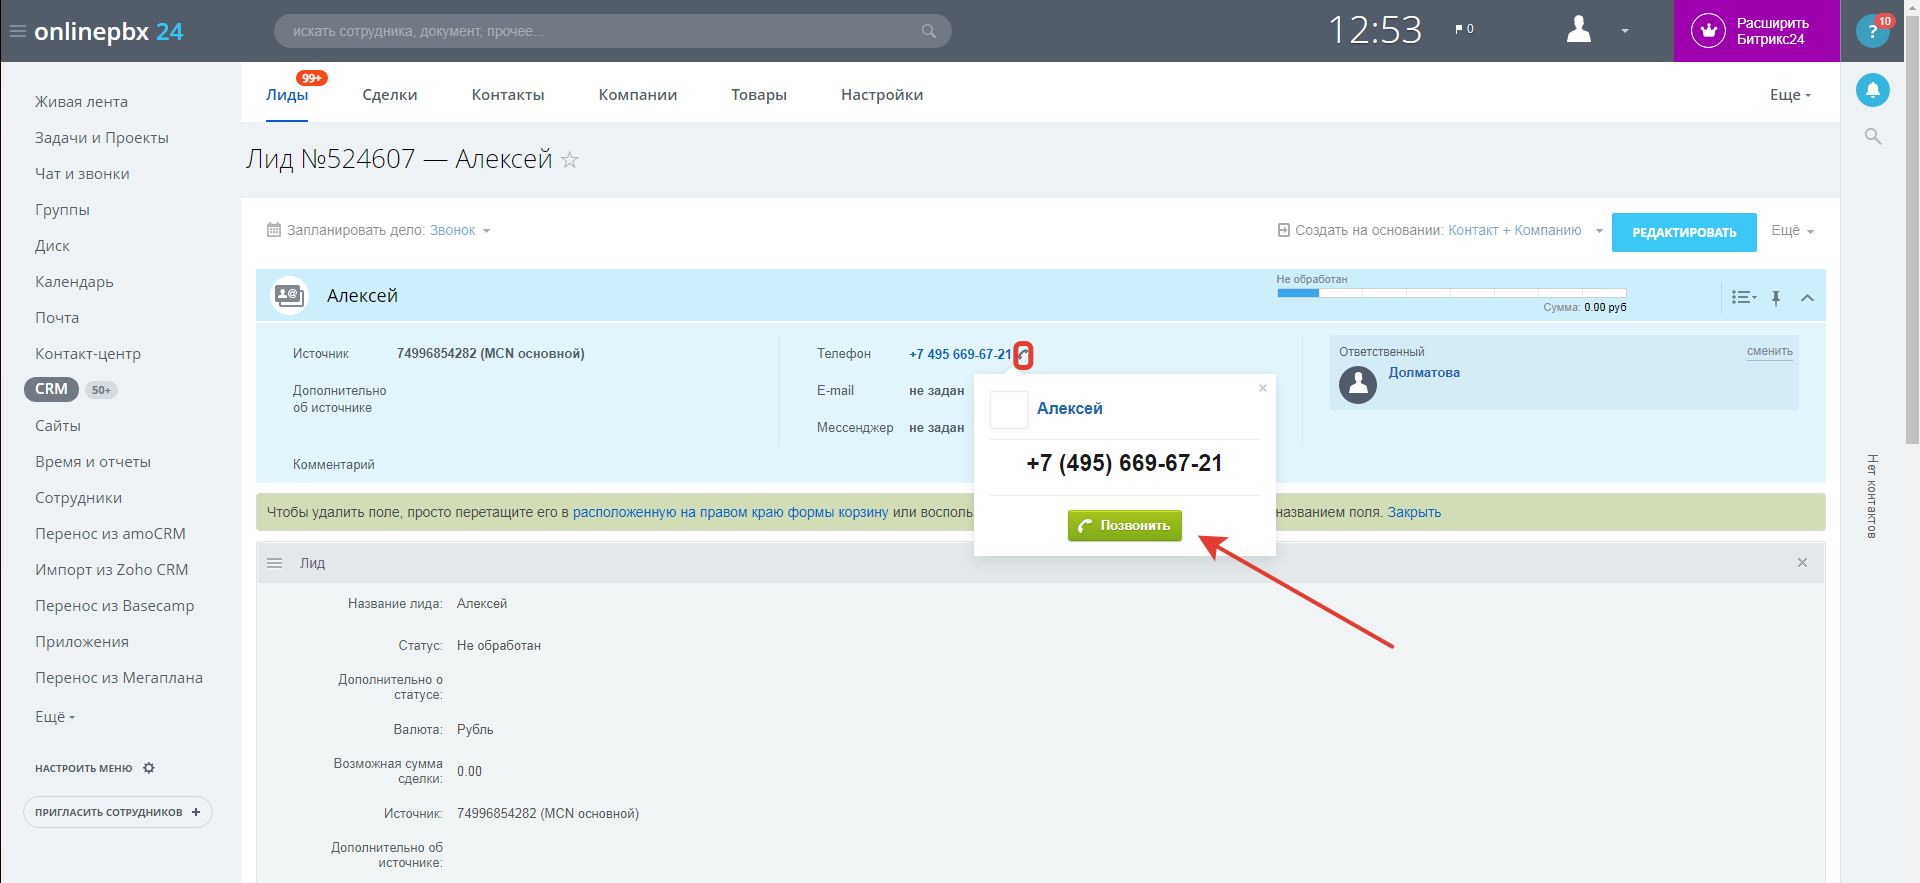
Task: Close the Лид section with X
Action: [1802, 563]
